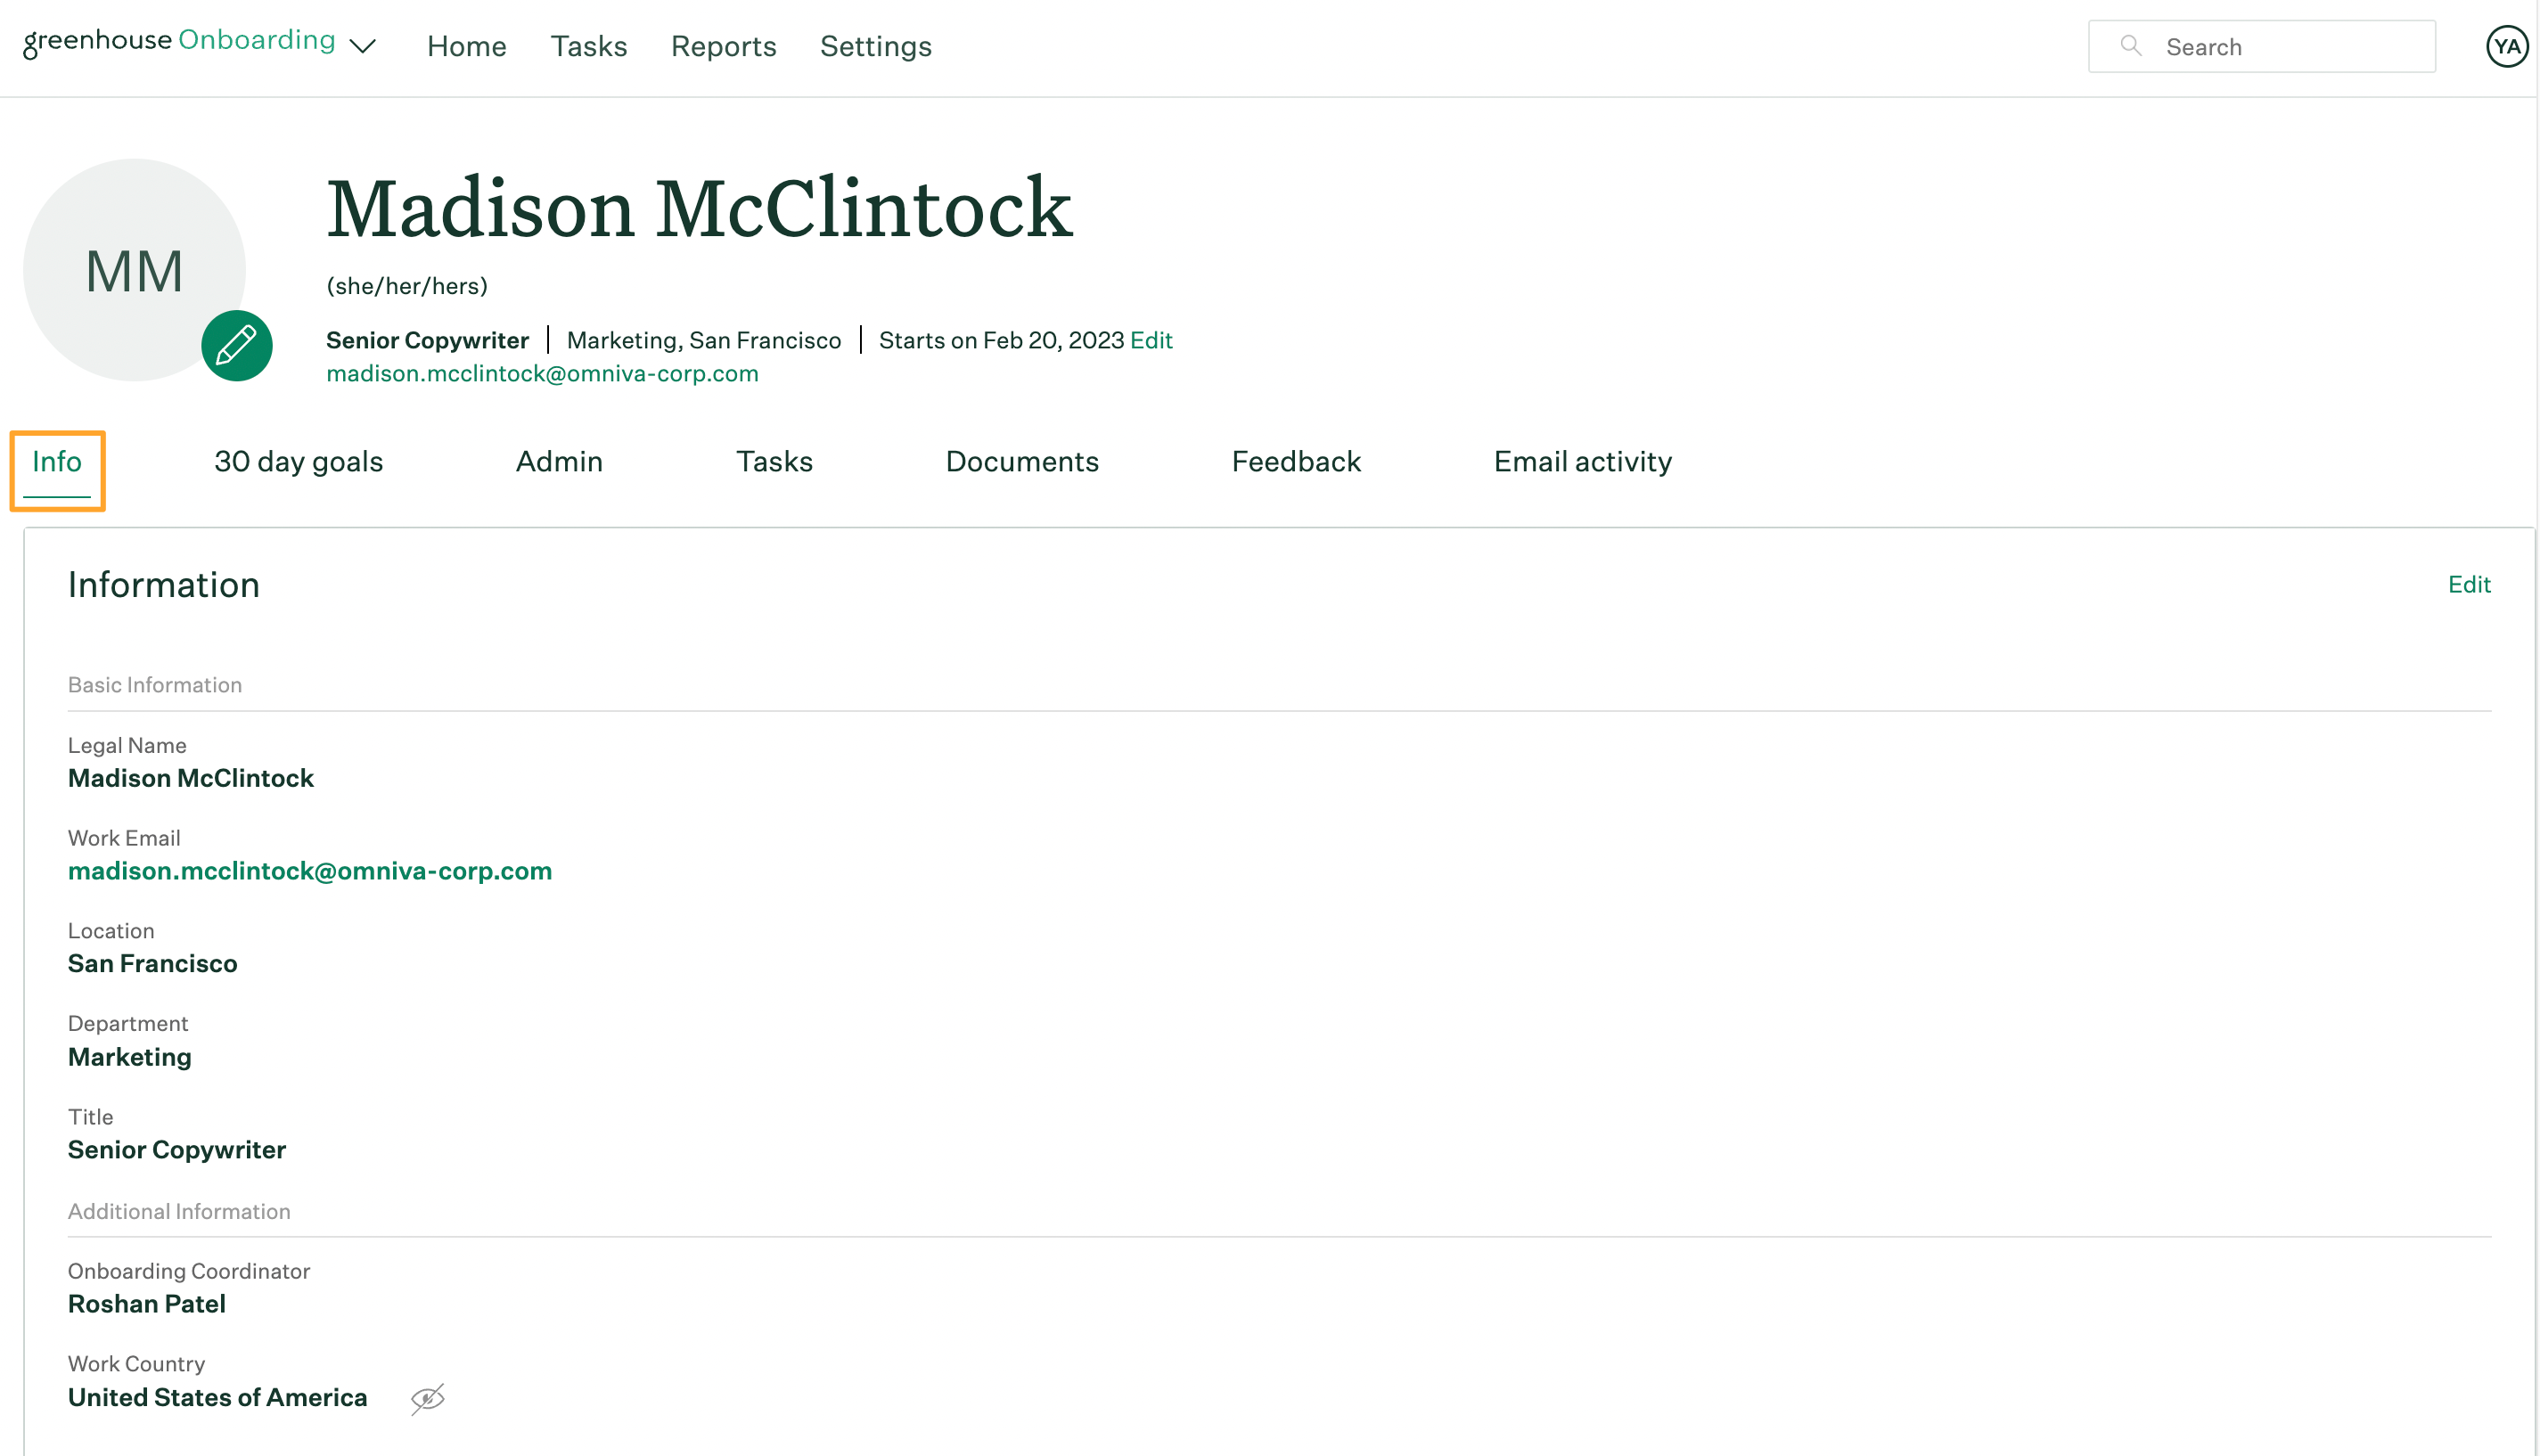Open the Tasks menu item

click(x=588, y=47)
